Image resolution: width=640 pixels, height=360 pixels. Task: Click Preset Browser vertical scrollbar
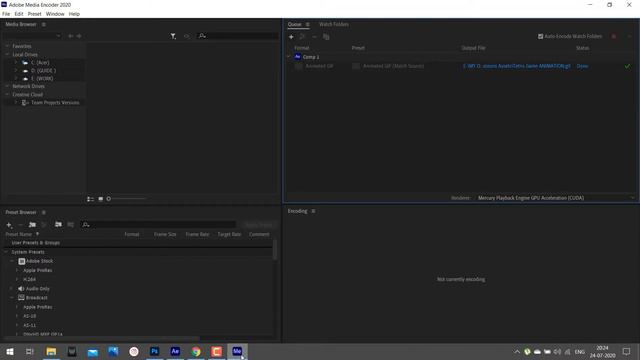[x=275, y=249]
